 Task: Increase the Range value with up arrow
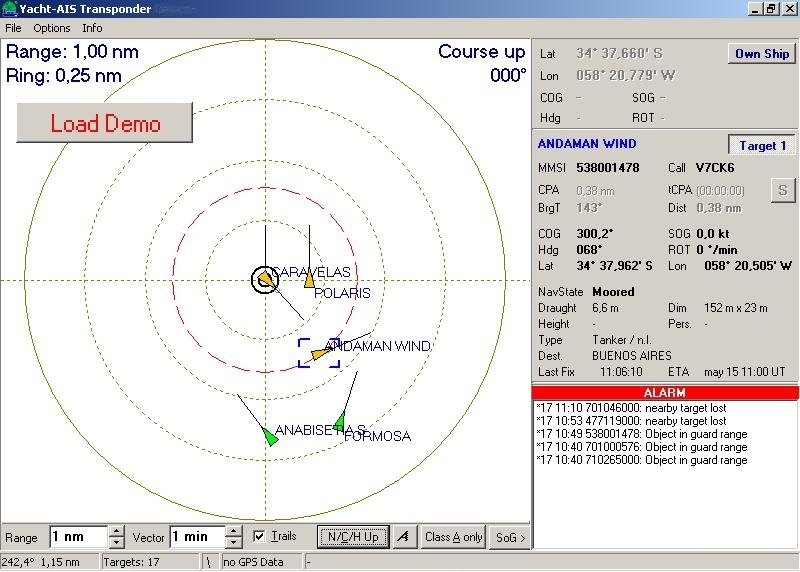click(116, 531)
